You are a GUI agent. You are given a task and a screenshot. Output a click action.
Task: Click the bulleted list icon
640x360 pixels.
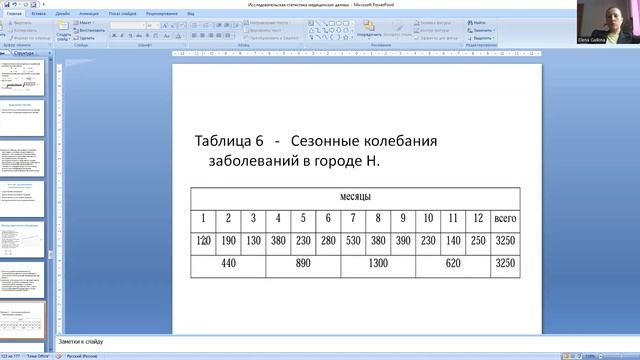click(195, 25)
